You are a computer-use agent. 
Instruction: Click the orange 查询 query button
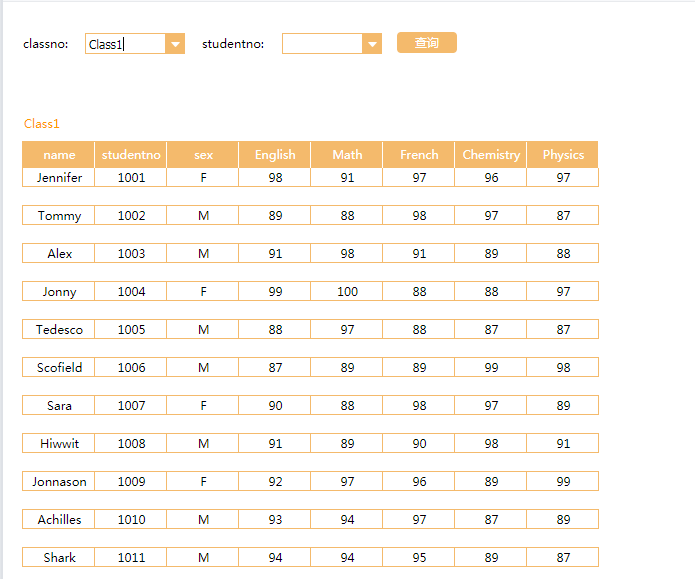[427, 43]
